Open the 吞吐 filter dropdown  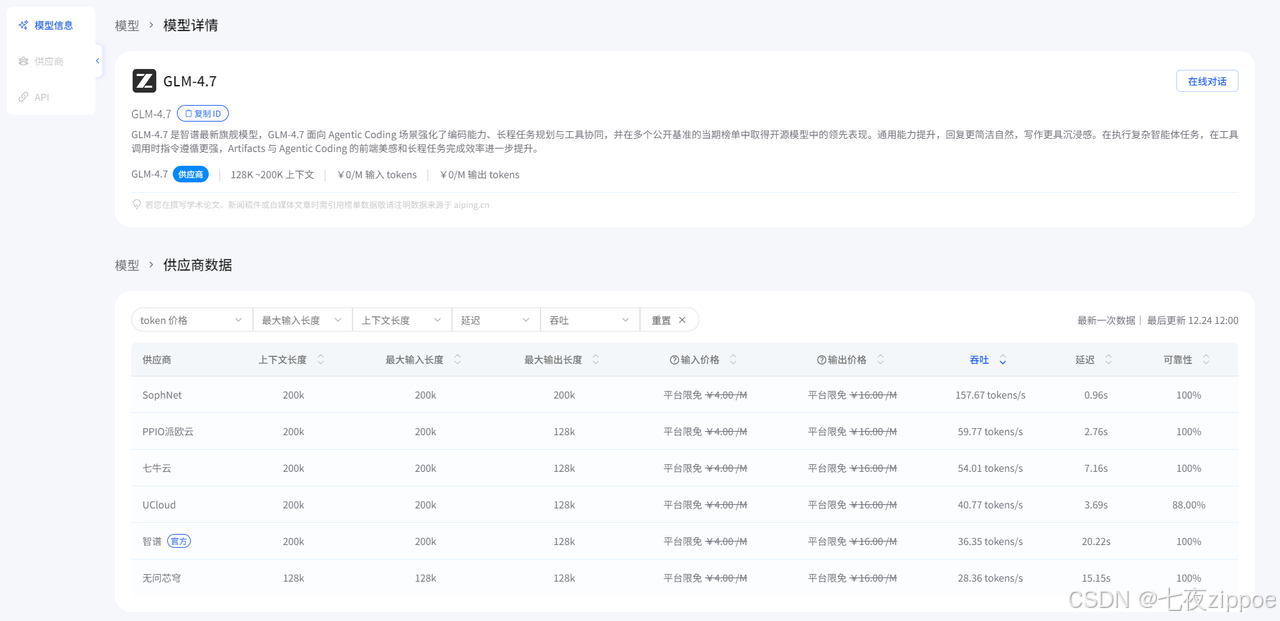pyautogui.click(x=590, y=320)
